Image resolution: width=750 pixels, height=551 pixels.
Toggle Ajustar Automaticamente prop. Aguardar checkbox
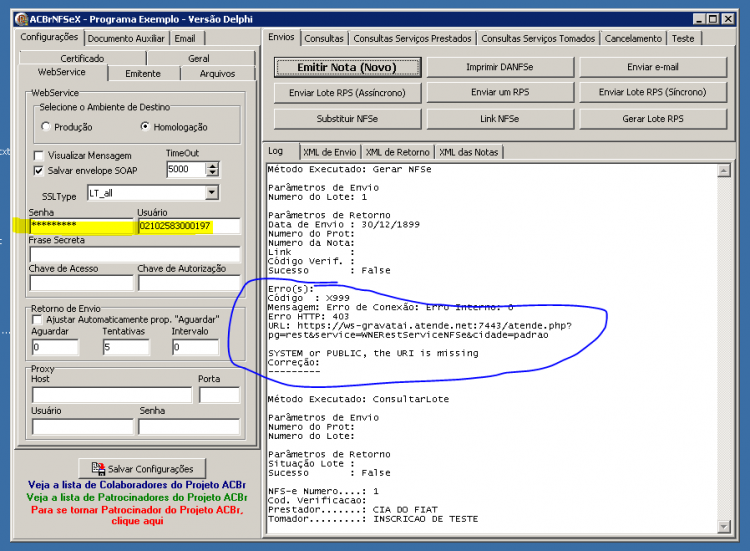[x=37, y=320]
